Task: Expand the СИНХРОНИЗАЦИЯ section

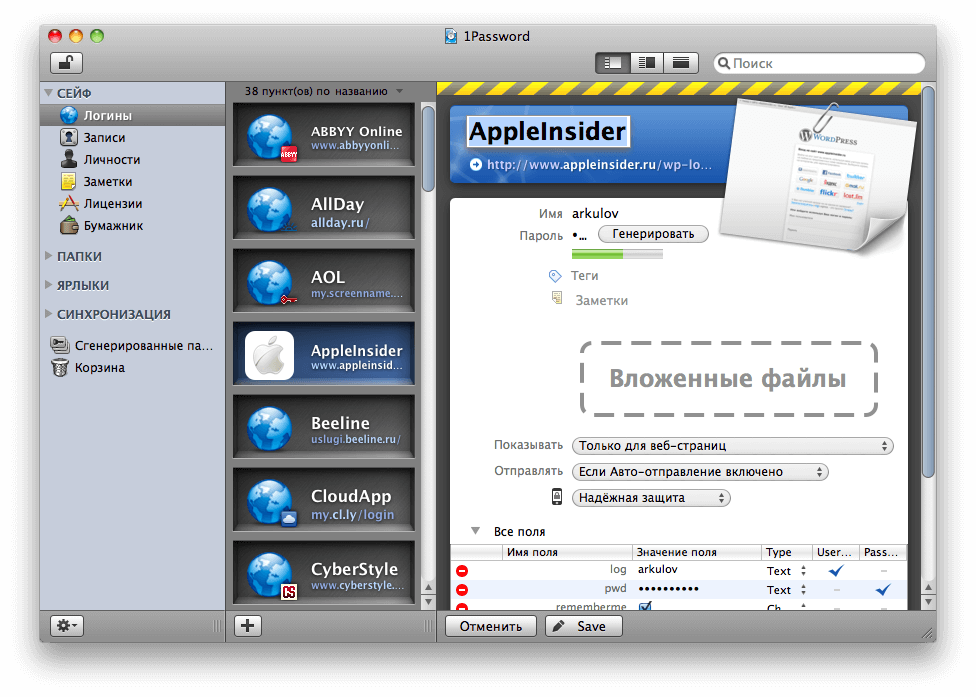Action: click(49, 314)
